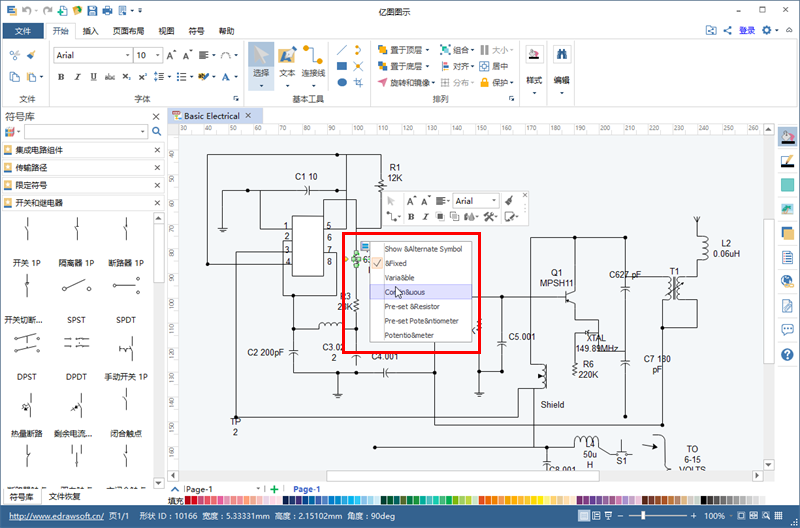Open Arial font dropdown in mini toolbar
This screenshot has height=528, width=800.
coord(493,201)
